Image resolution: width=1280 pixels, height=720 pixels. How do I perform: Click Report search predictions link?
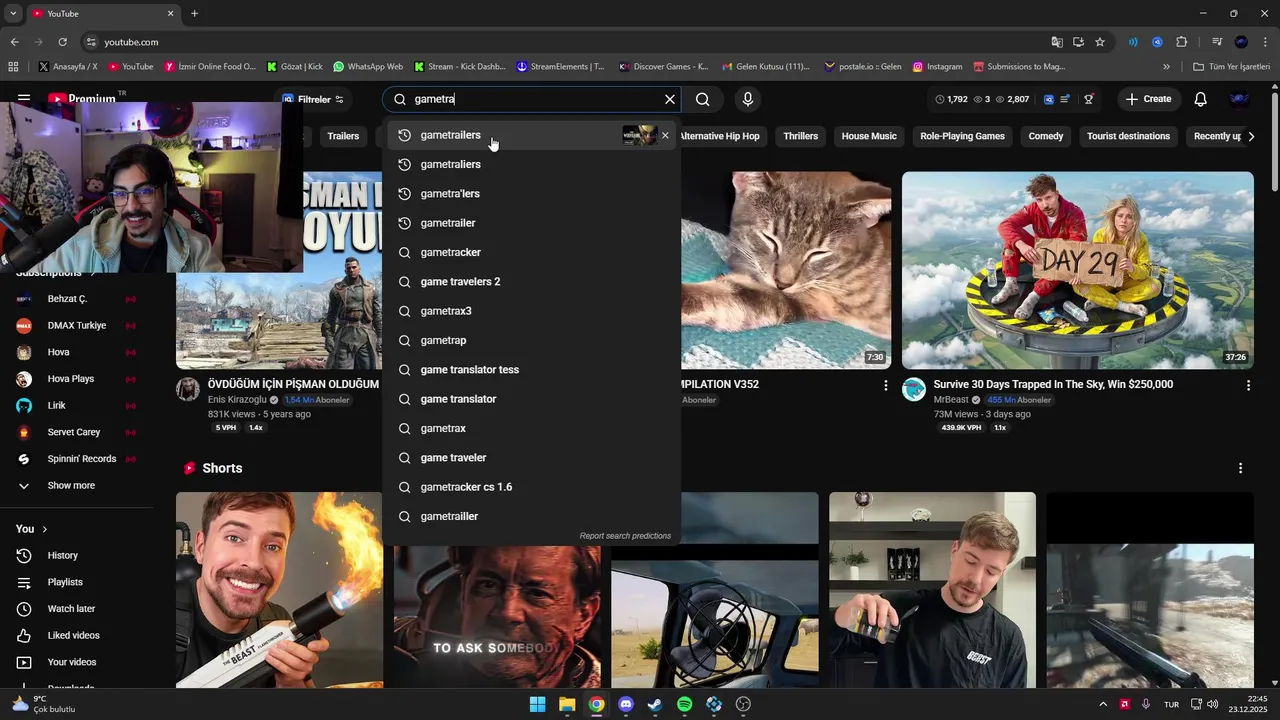625,536
